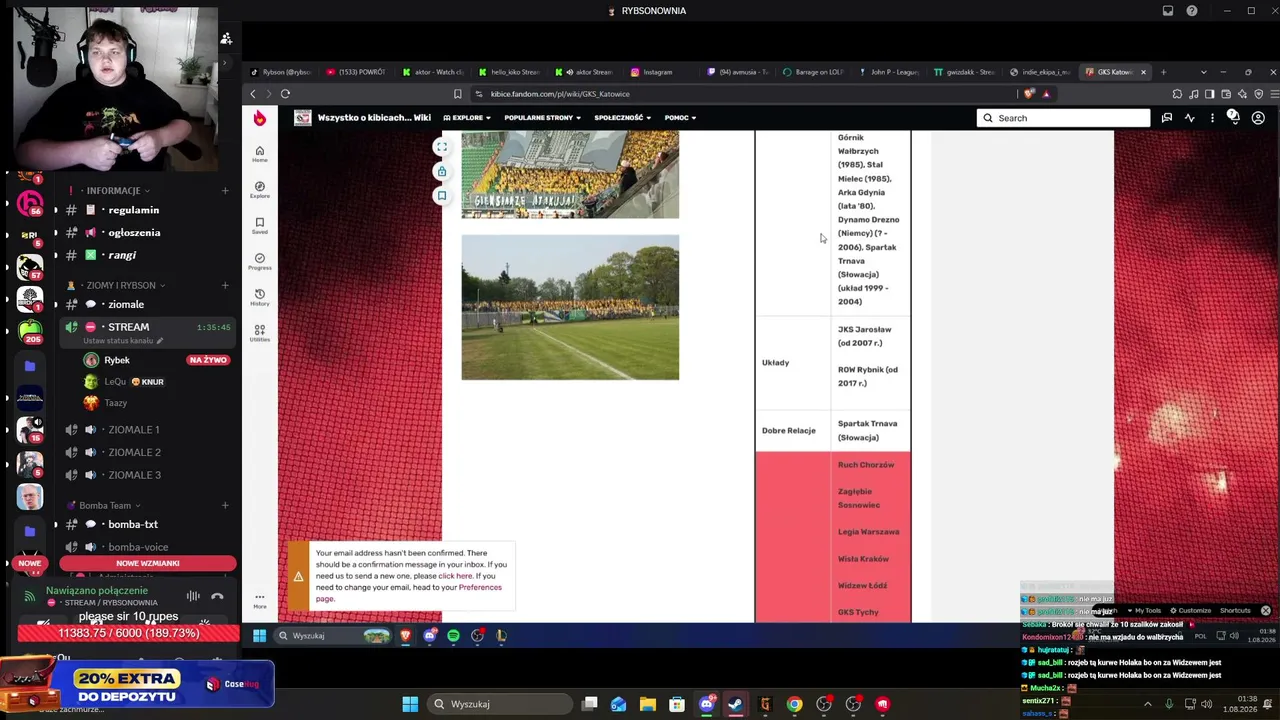Screen dimensions: 1280x720
Task: Click the Ruch Chorzów table entry
Action: coord(866,465)
